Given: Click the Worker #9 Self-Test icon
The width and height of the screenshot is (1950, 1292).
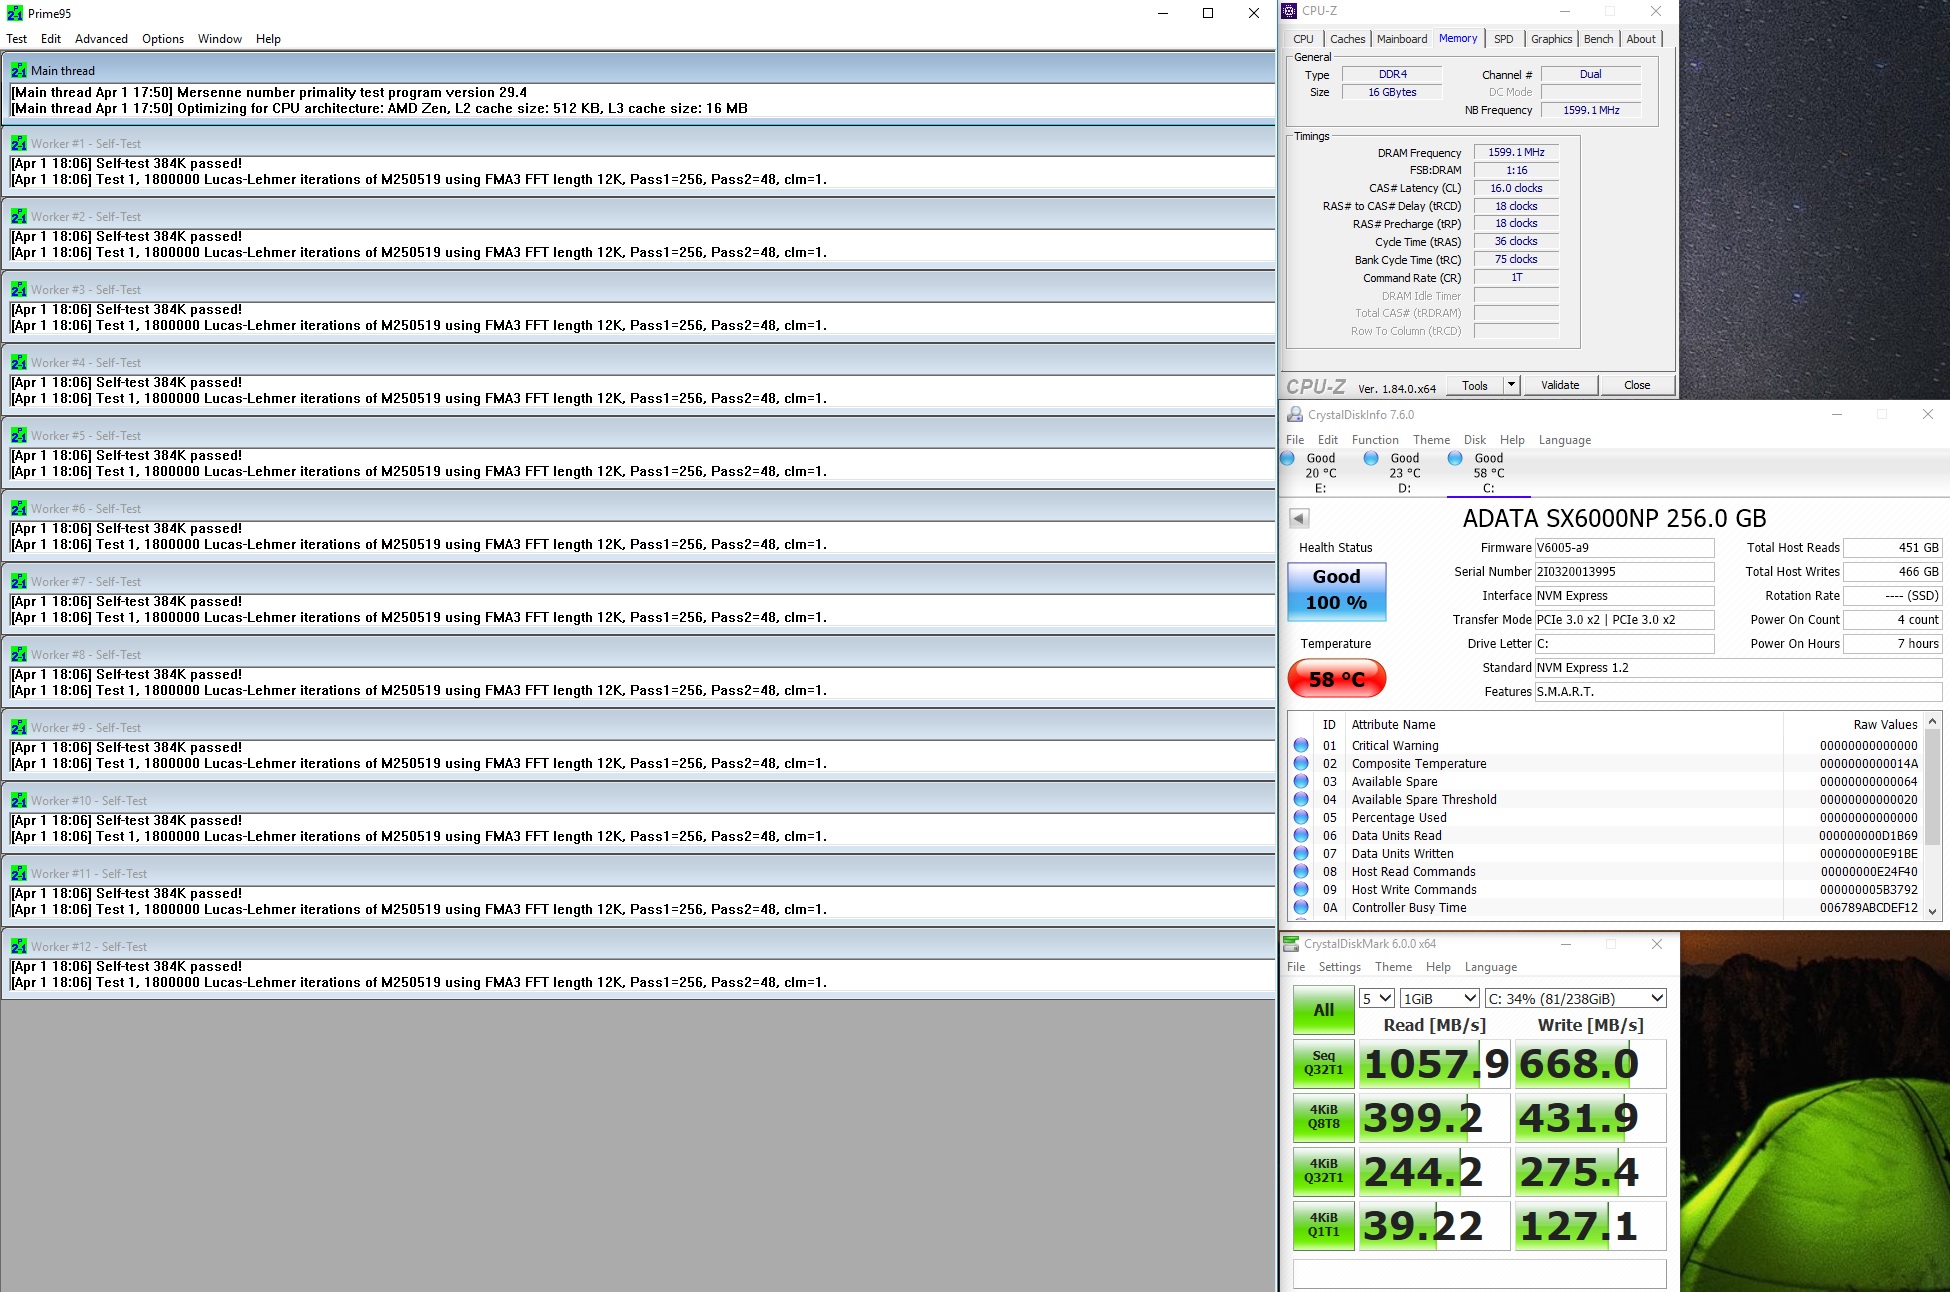Looking at the screenshot, I should pos(19,727).
